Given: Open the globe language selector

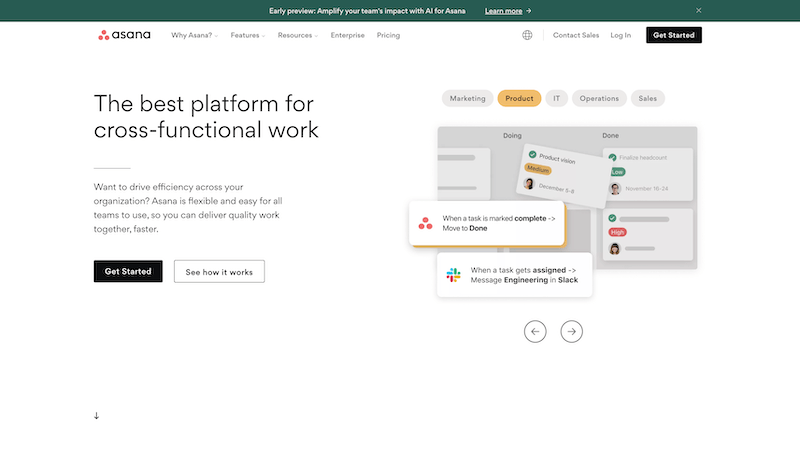Looking at the screenshot, I should [x=527, y=35].
